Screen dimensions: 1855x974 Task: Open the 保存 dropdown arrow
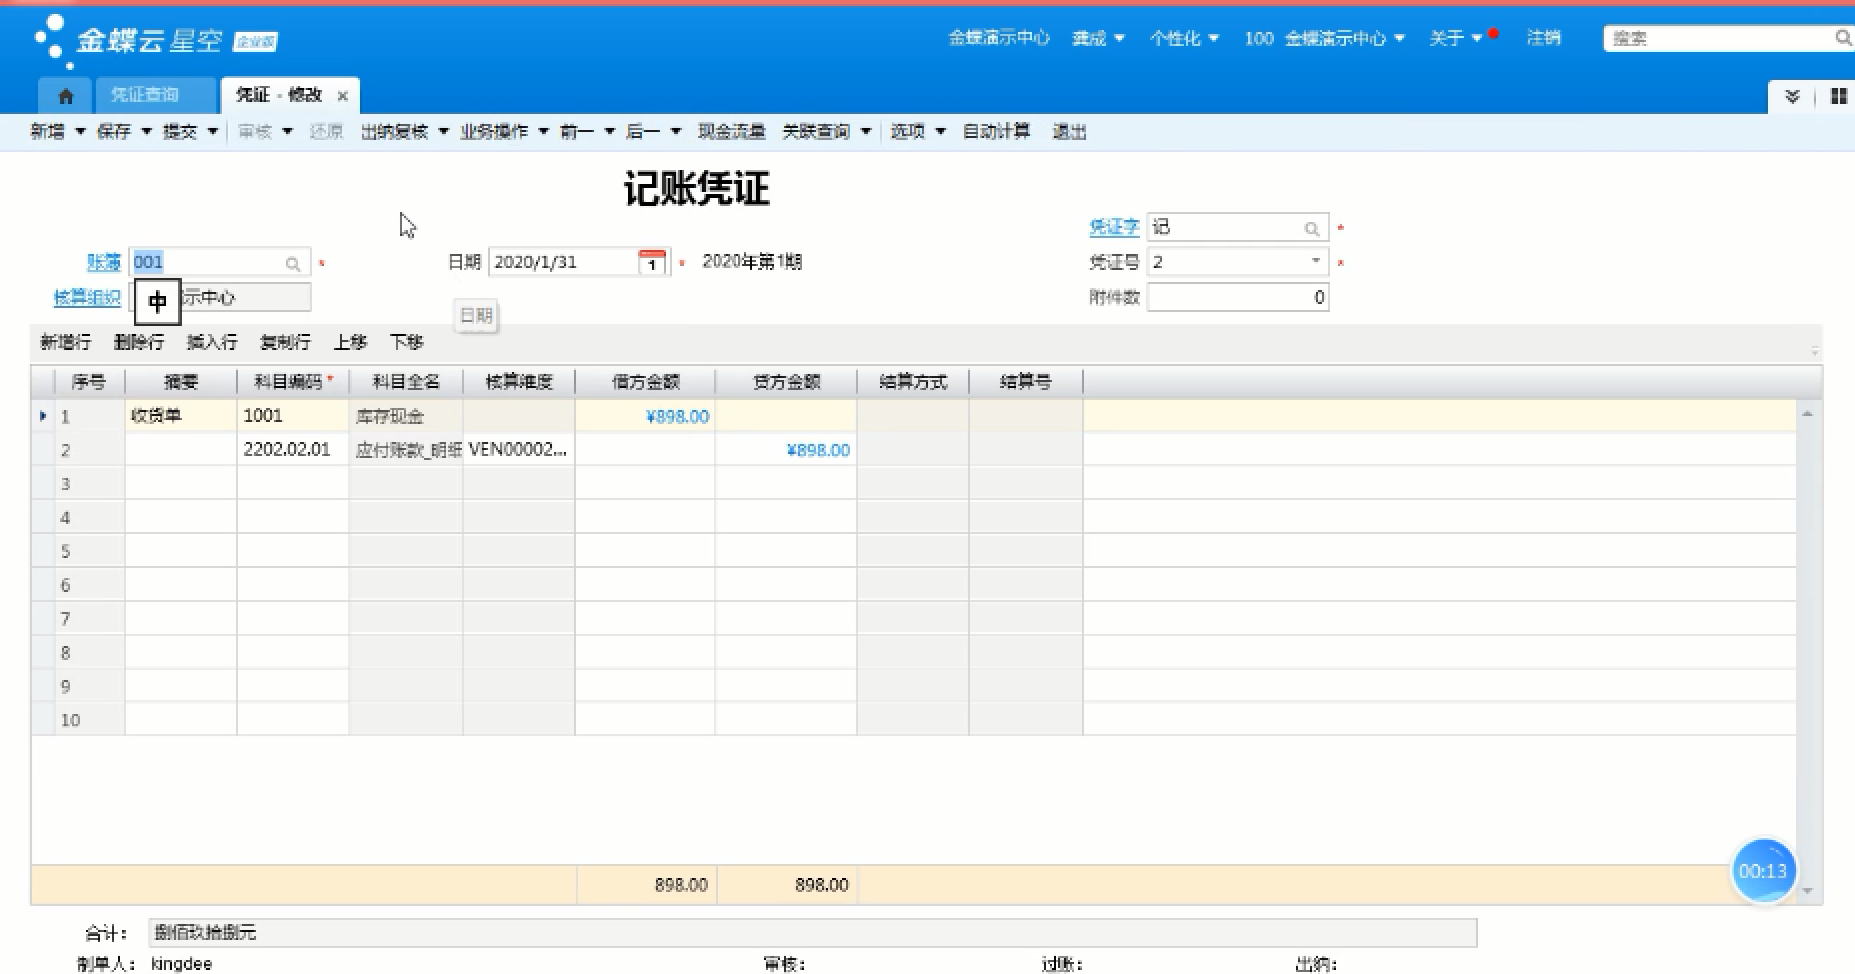[146, 132]
